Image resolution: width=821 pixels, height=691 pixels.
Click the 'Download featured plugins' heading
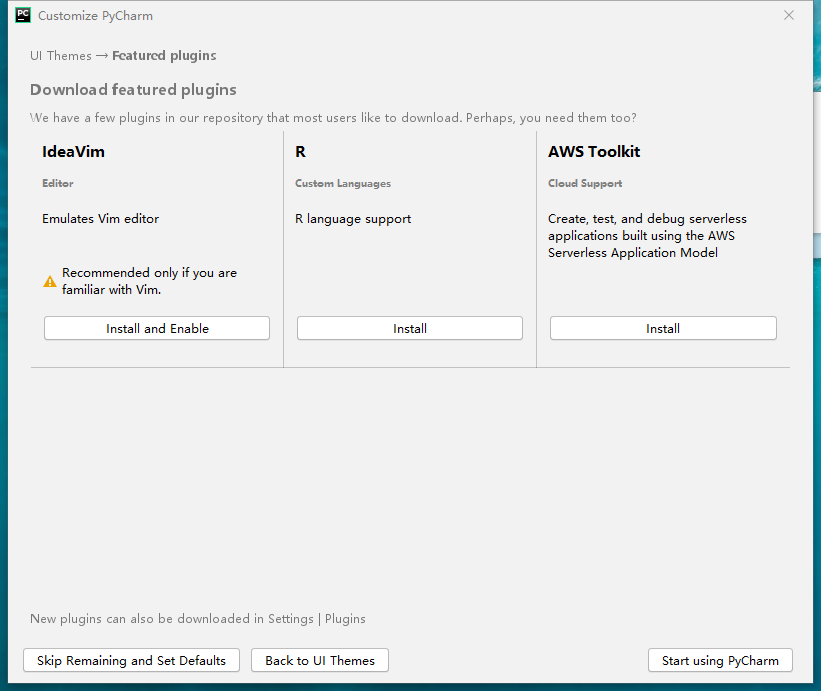tap(133, 90)
